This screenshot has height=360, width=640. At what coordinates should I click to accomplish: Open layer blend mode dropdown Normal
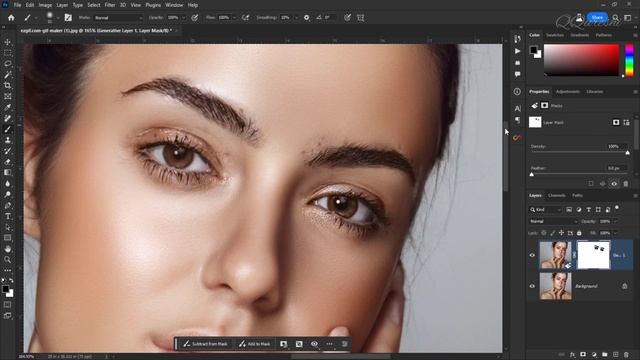click(553, 221)
